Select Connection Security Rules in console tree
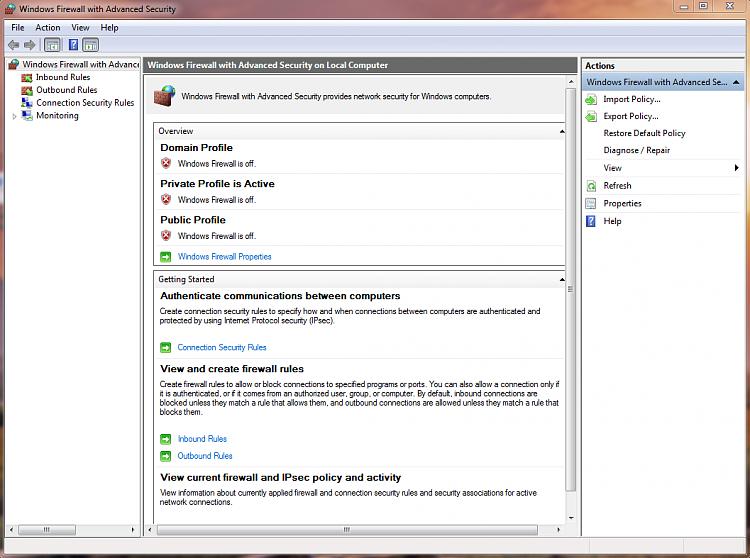This screenshot has width=750, height=558. click(x=85, y=102)
